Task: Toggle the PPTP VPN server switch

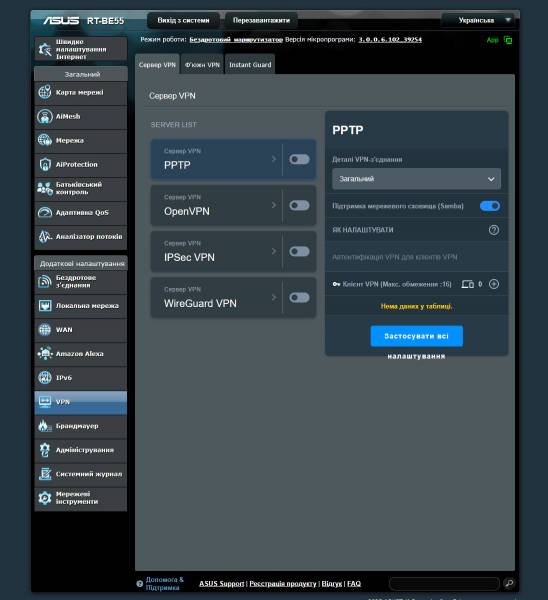Action: coord(299,159)
